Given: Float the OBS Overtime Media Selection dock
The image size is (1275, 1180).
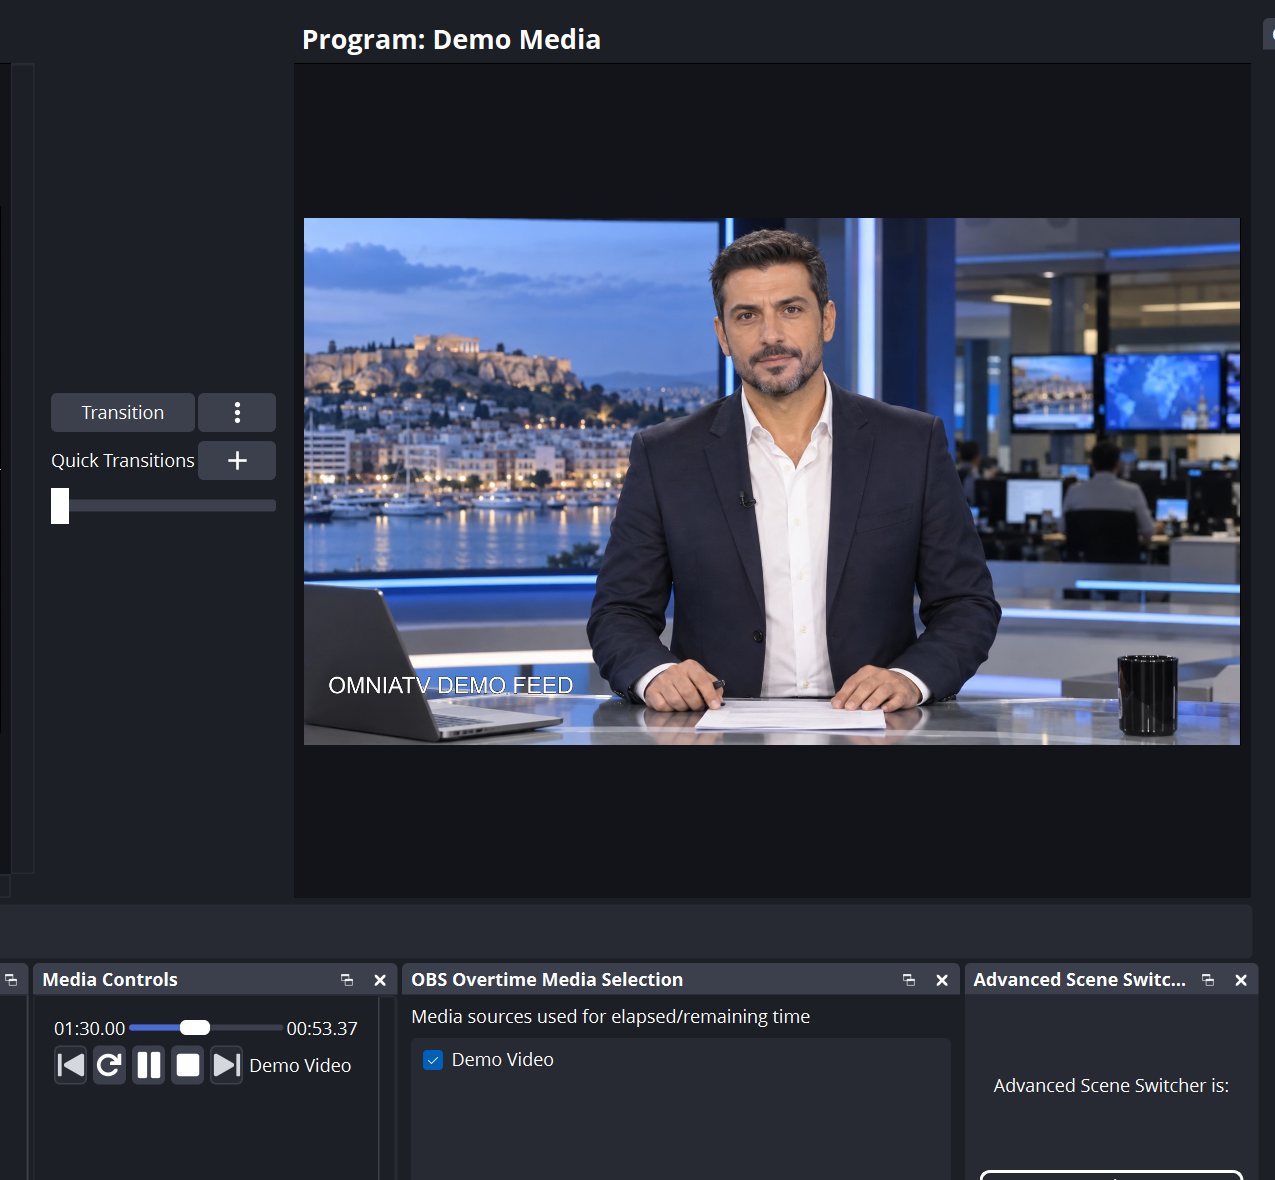Looking at the screenshot, I should coord(909,980).
